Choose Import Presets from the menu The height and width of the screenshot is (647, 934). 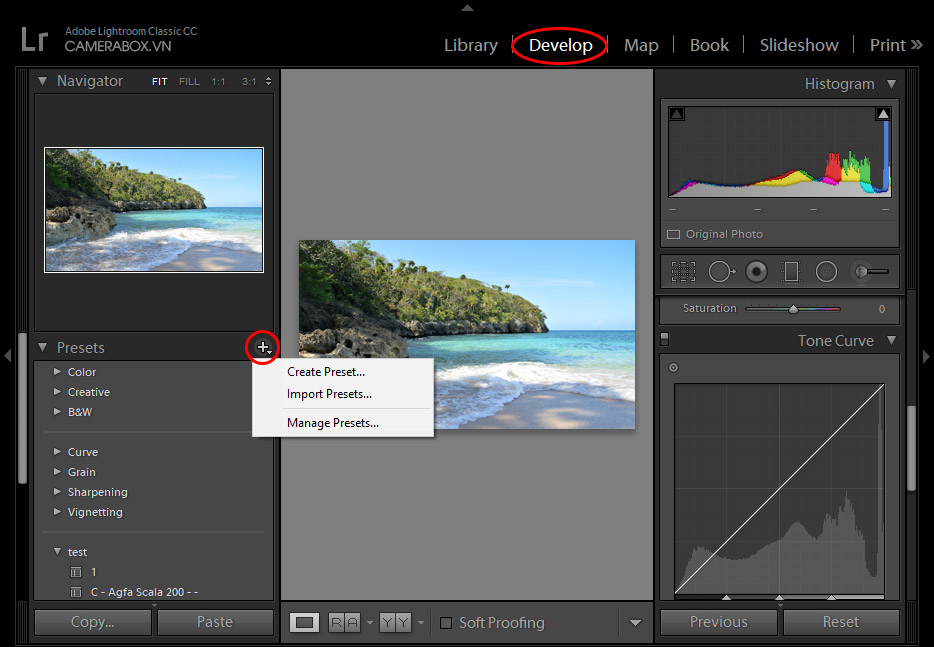pyautogui.click(x=329, y=394)
